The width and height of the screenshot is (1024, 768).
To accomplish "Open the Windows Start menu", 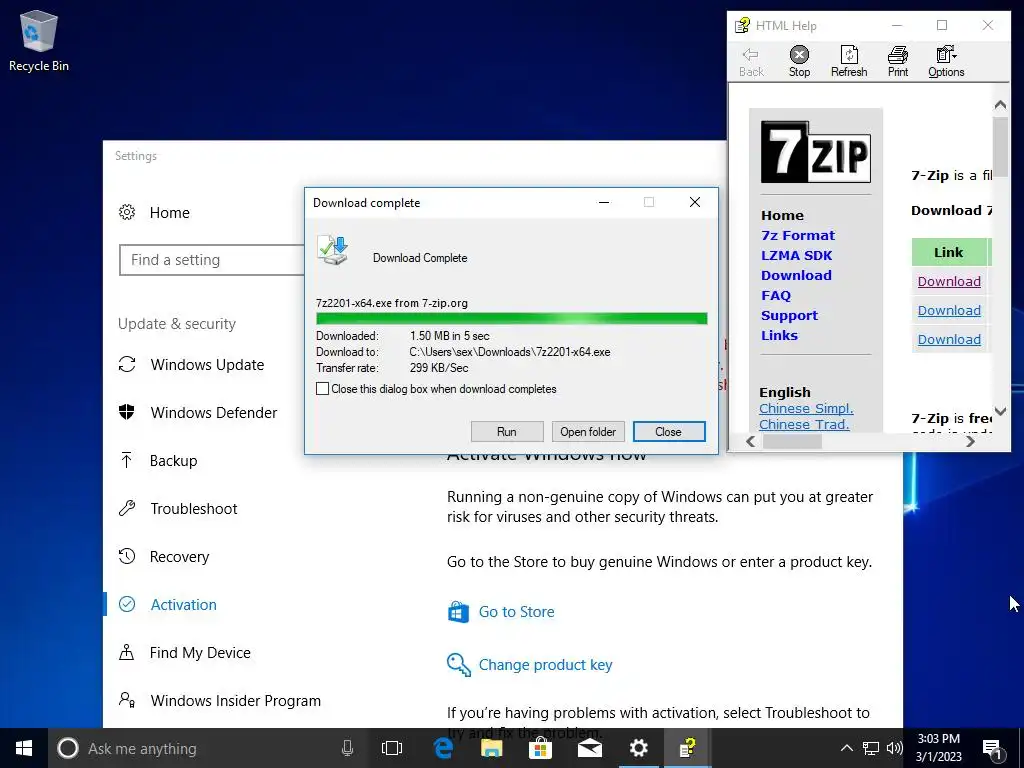I will tap(24, 748).
